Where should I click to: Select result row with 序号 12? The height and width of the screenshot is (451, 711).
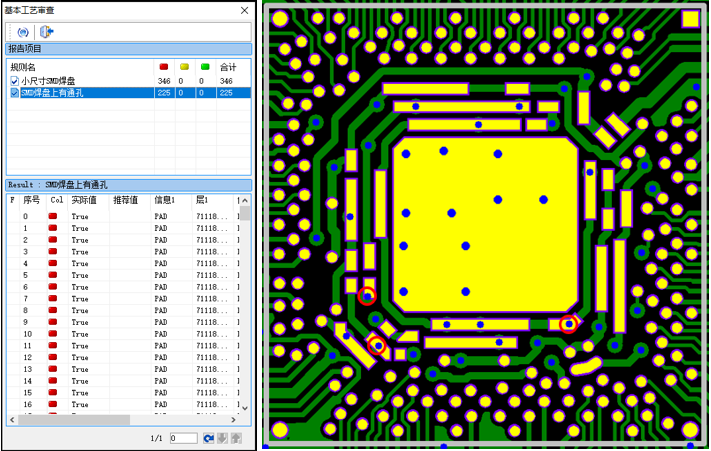coord(123,358)
